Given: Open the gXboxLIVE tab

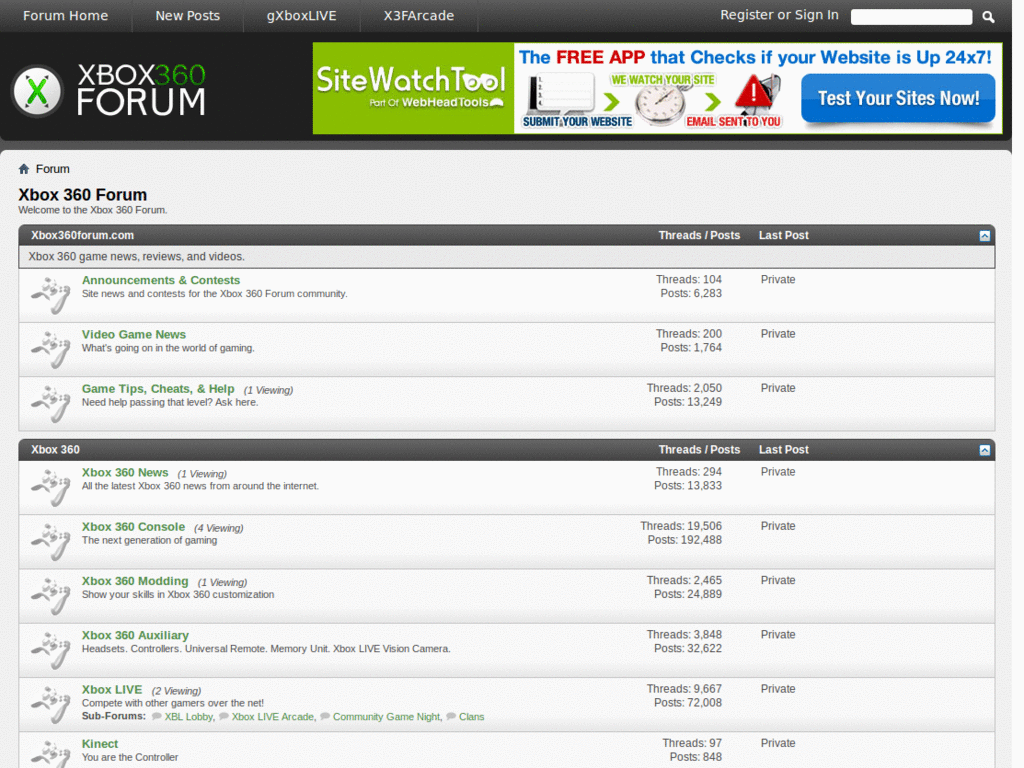Looking at the screenshot, I should click(302, 16).
